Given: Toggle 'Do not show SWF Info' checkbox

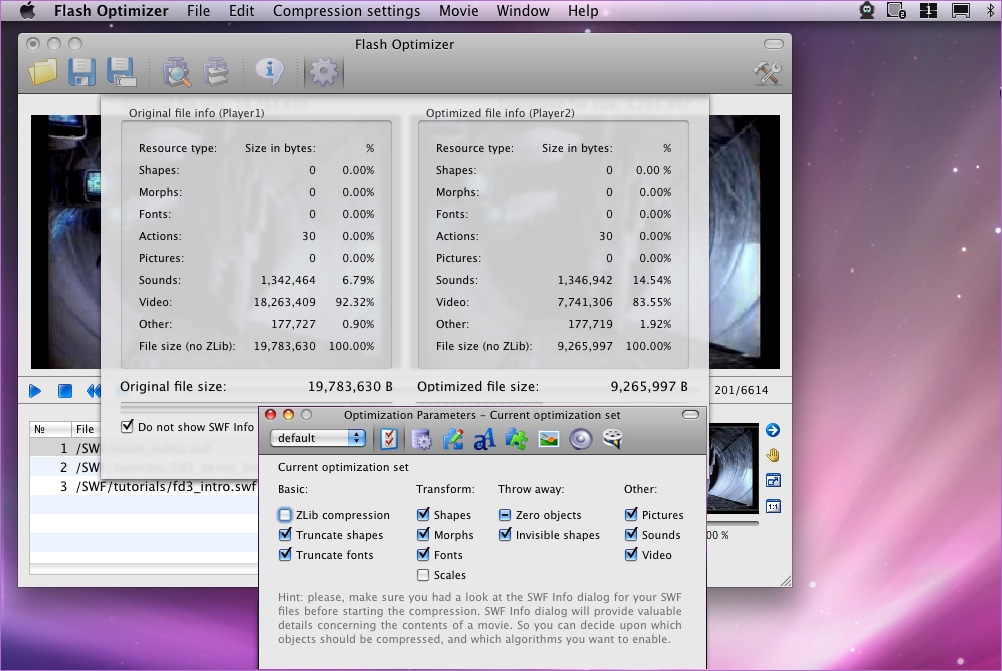Looking at the screenshot, I should [127, 426].
